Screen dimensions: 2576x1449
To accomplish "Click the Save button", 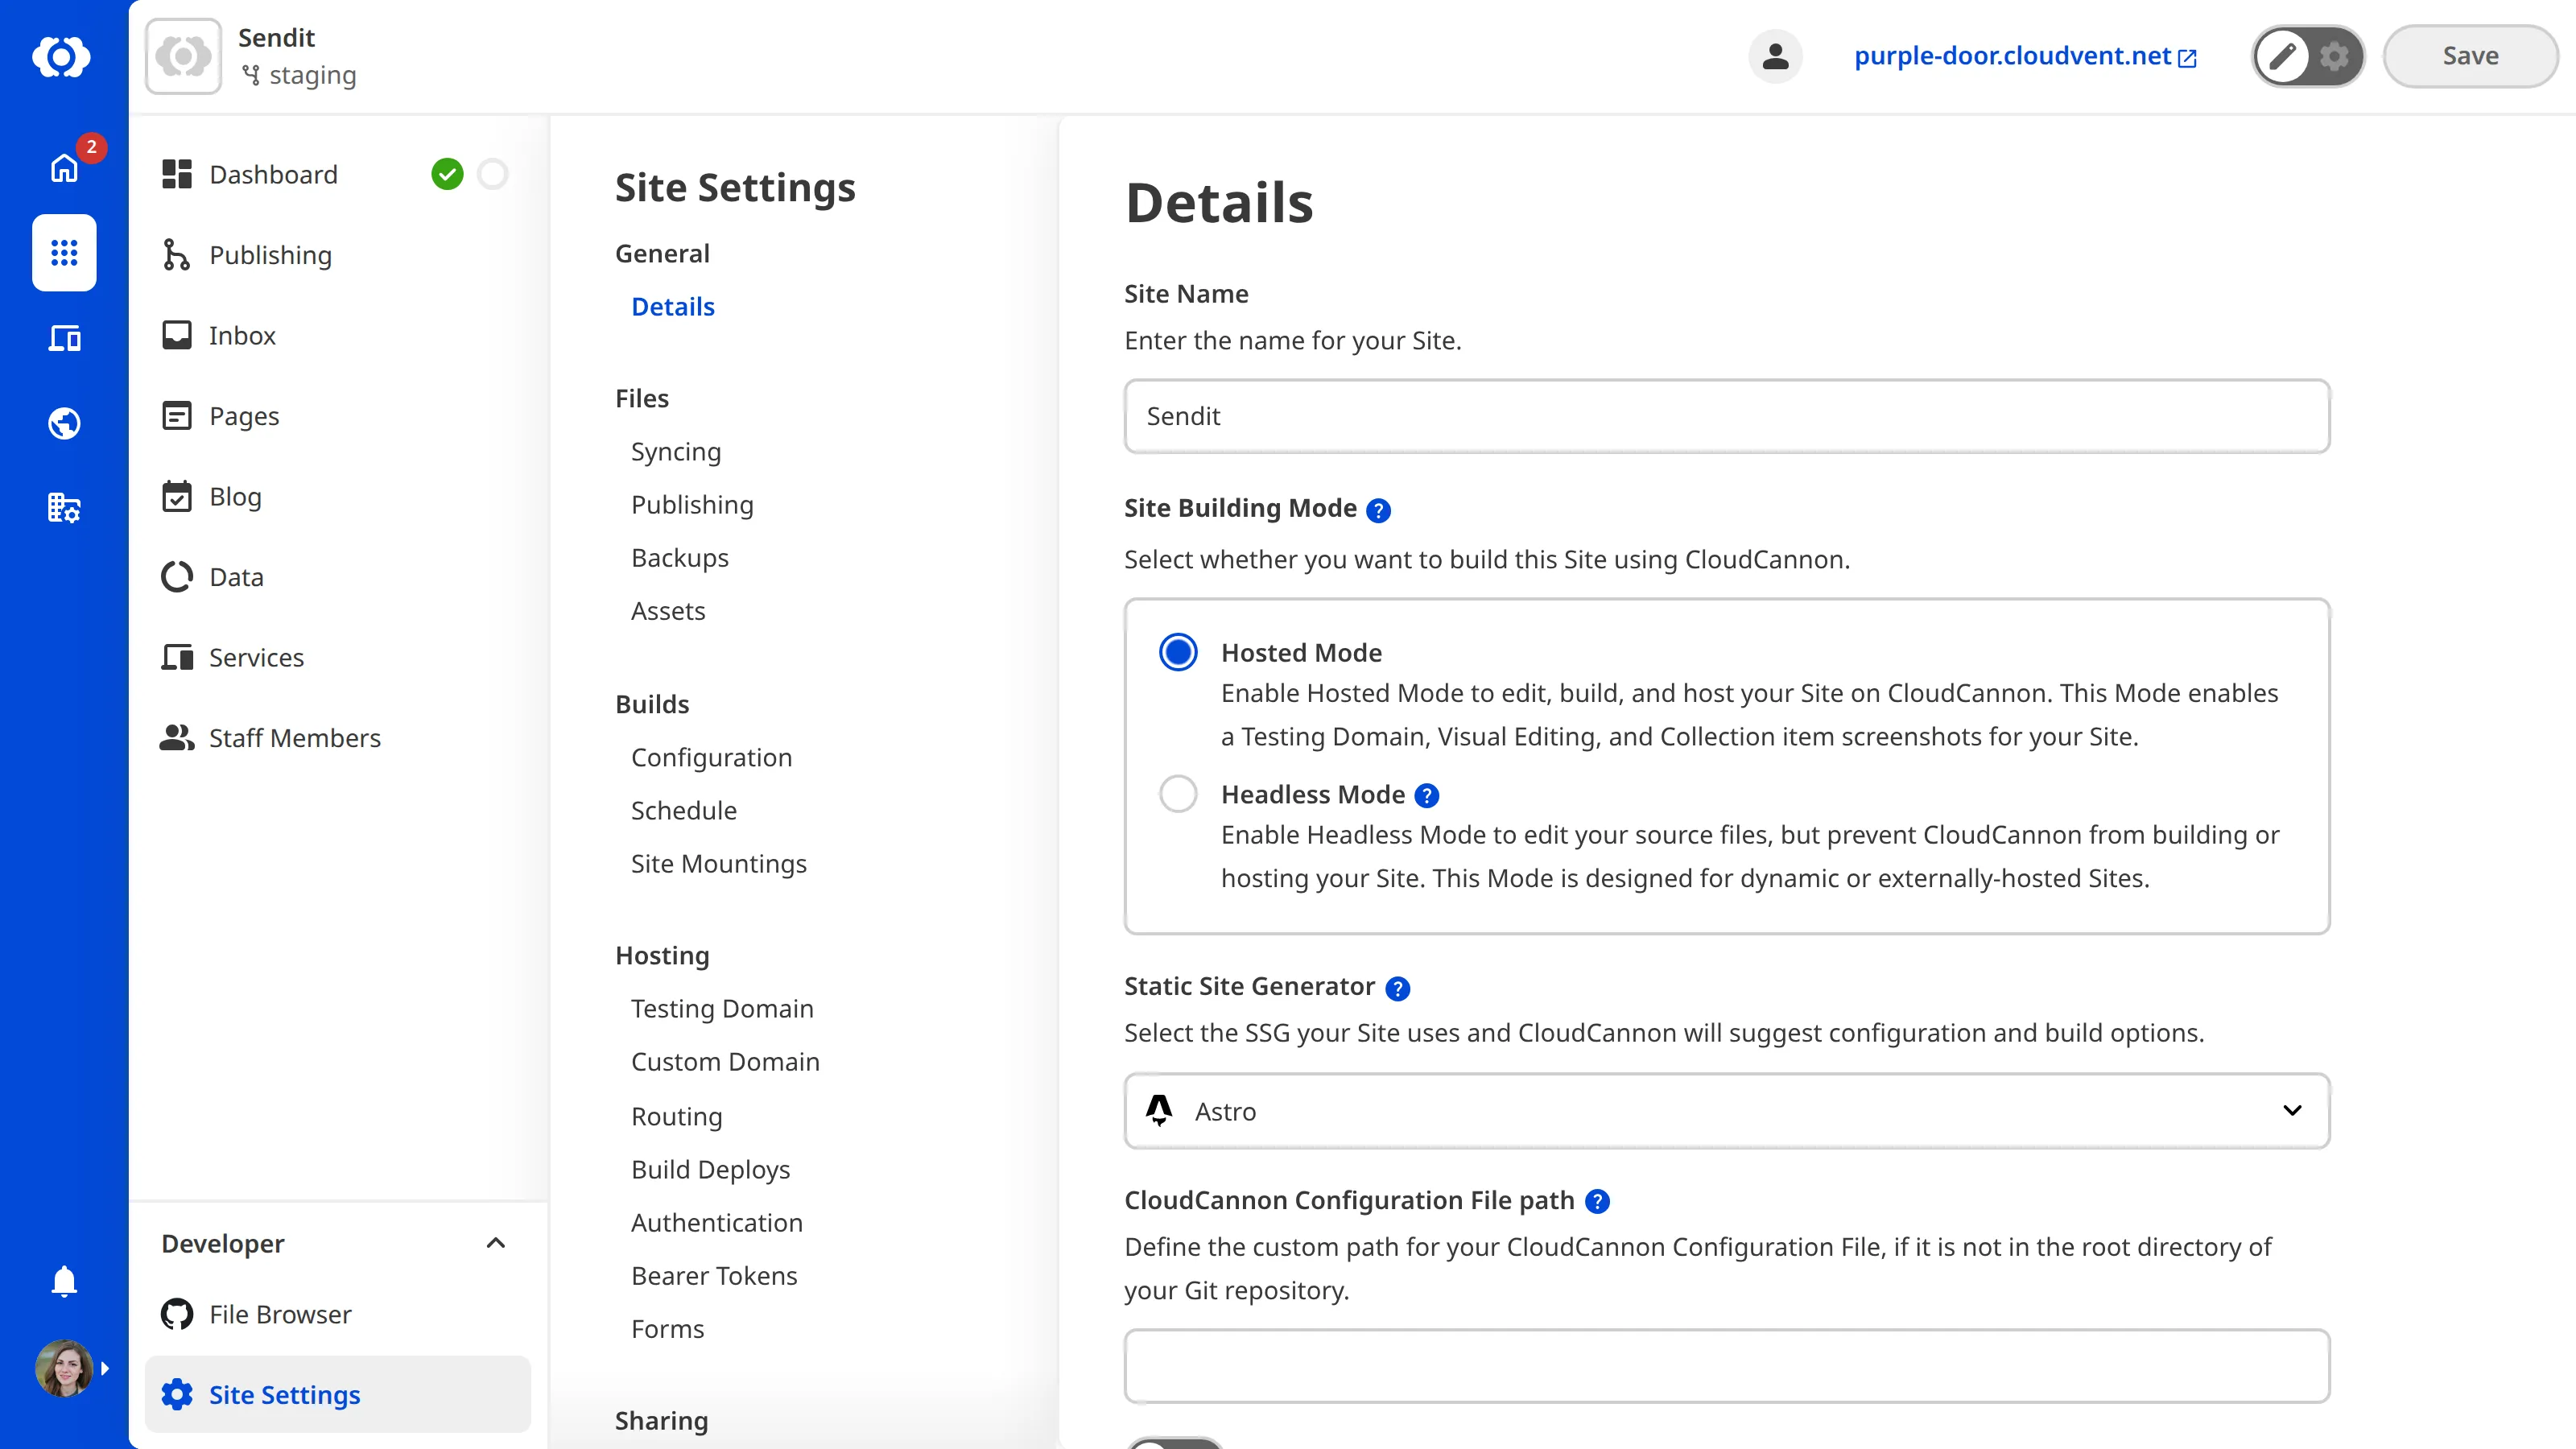I will [2469, 56].
